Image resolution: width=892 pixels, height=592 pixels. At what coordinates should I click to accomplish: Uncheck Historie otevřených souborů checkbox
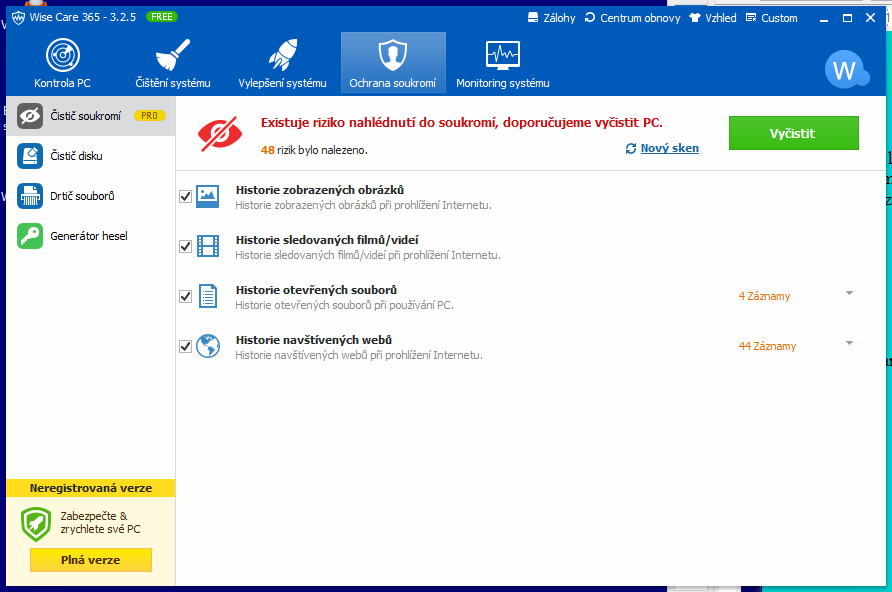(185, 297)
